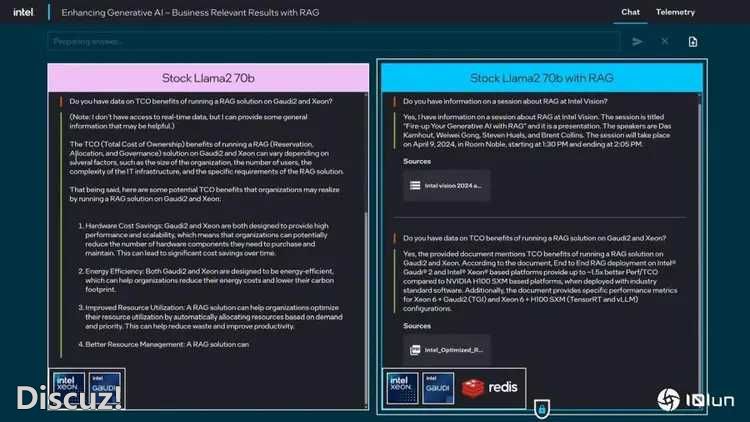Click the list icon on Intel vision source
Image resolution: width=750 pixels, height=422 pixels.
pos(415,186)
